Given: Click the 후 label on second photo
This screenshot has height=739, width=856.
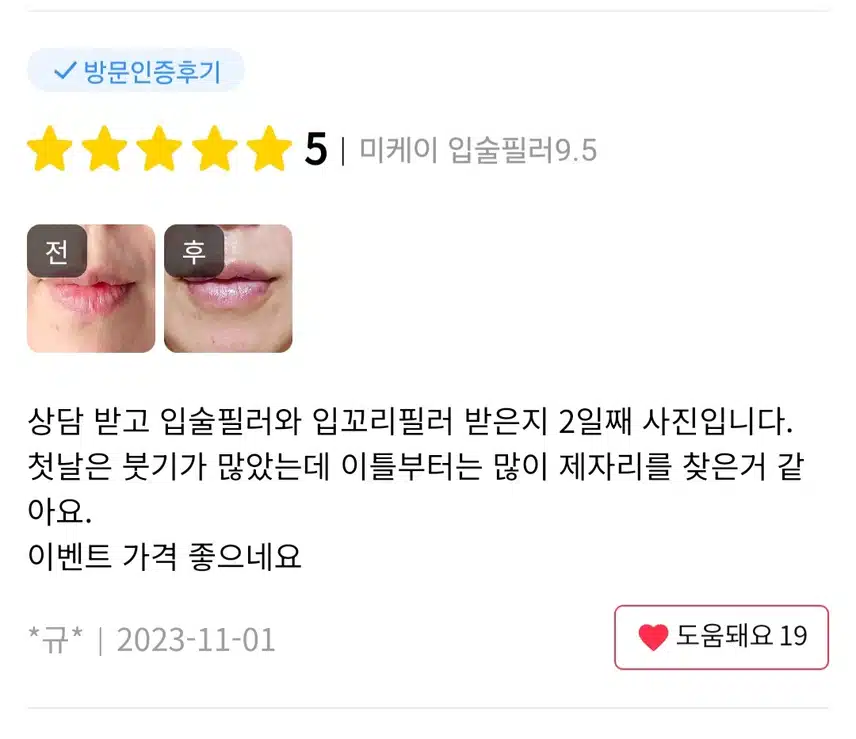Looking at the screenshot, I should [x=194, y=251].
